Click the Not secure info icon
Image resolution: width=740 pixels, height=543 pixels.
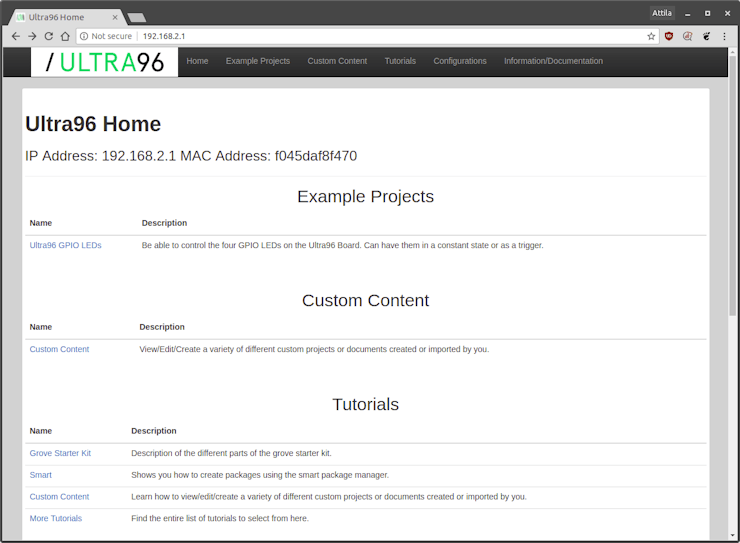tap(84, 36)
